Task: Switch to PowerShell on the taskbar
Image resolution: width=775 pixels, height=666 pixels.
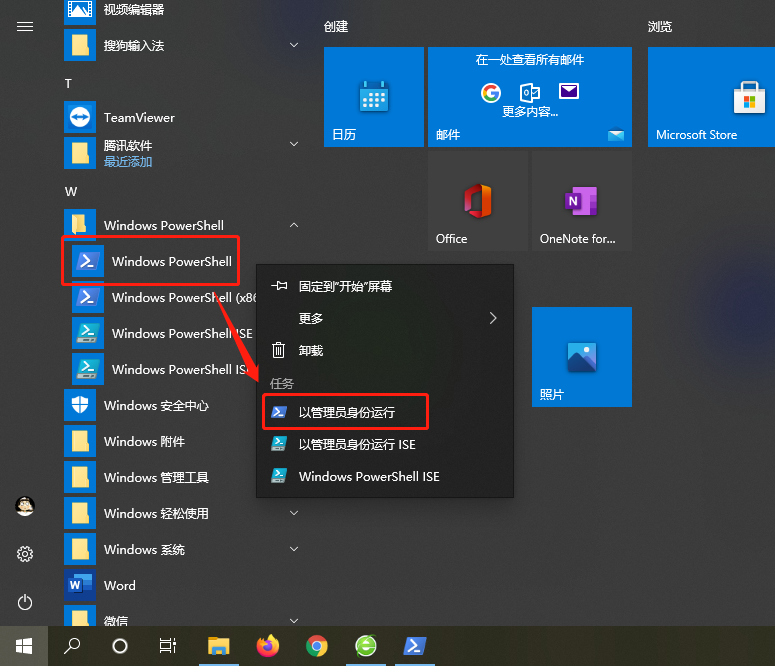Action: (x=415, y=646)
